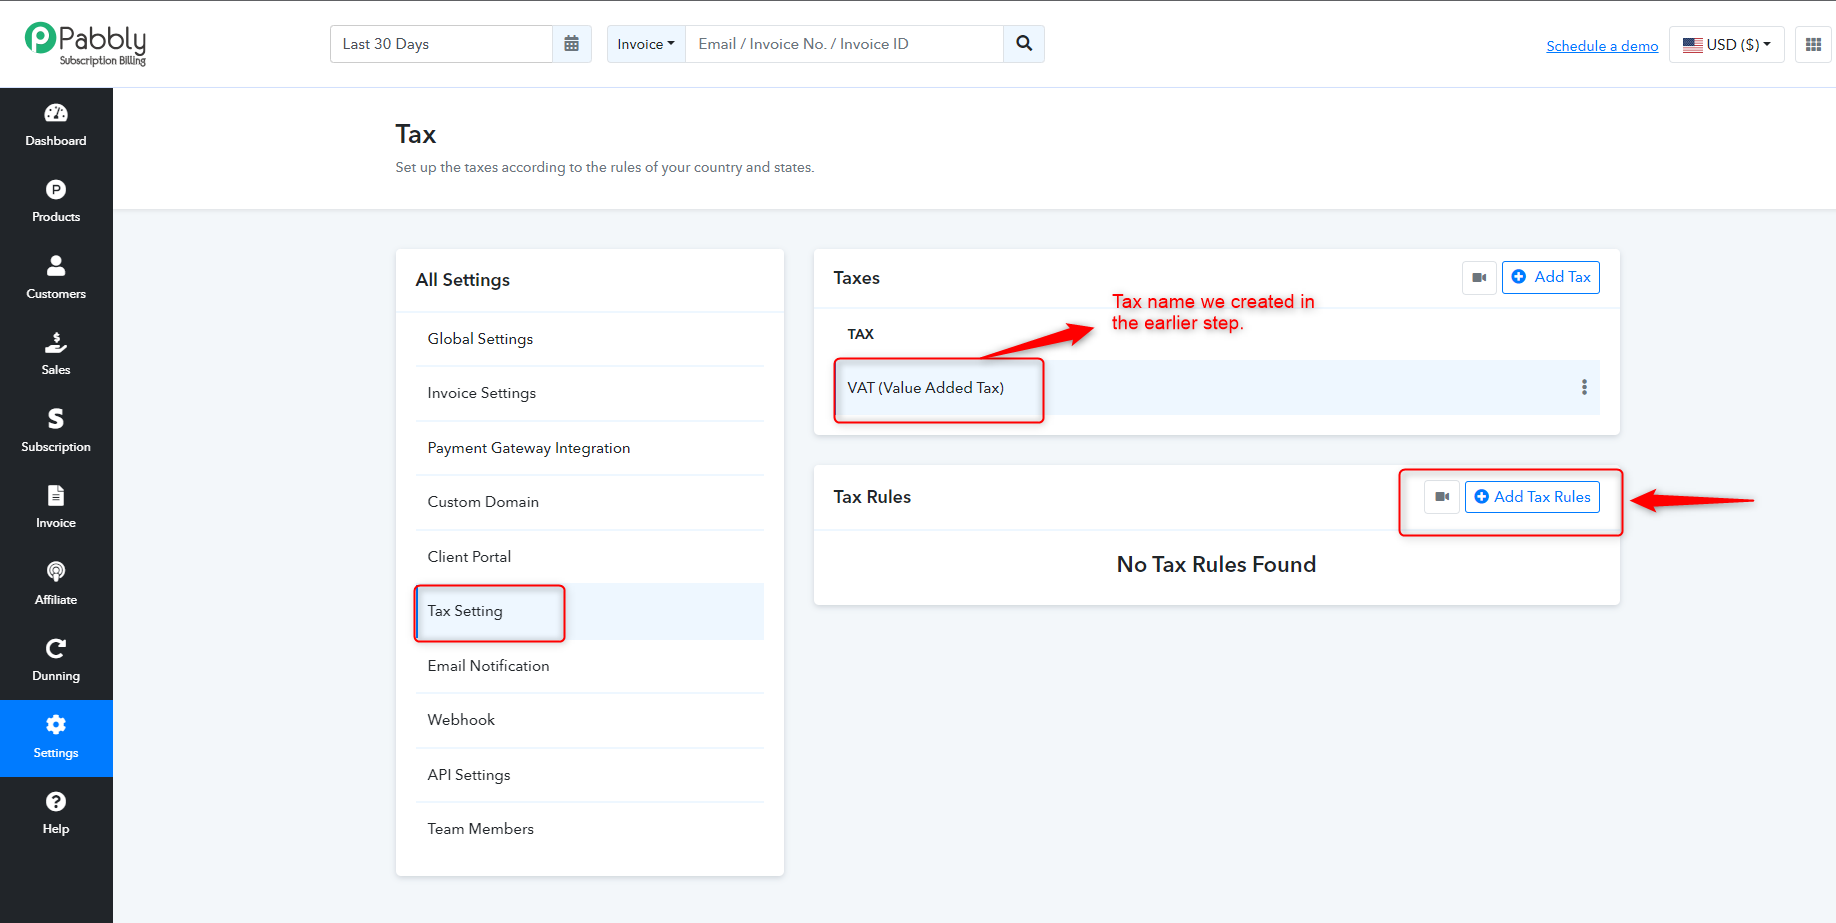Viewport: 1836px width, 923px height.
Task: Open the Sales sidebar icon
Action: pos(56,355)
